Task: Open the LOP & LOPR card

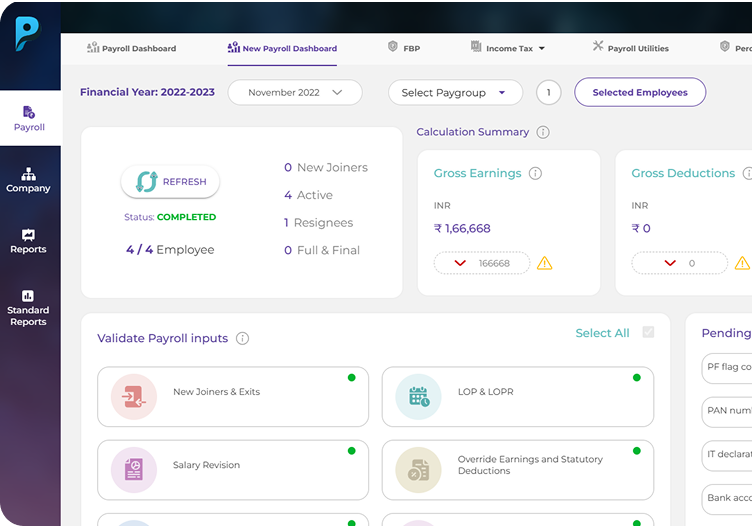Action: click(518, 397)
